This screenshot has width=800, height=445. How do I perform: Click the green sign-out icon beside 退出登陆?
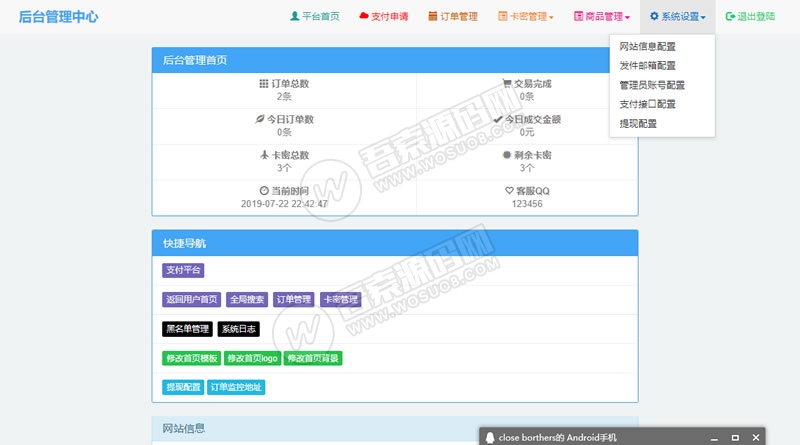(730, 17)
